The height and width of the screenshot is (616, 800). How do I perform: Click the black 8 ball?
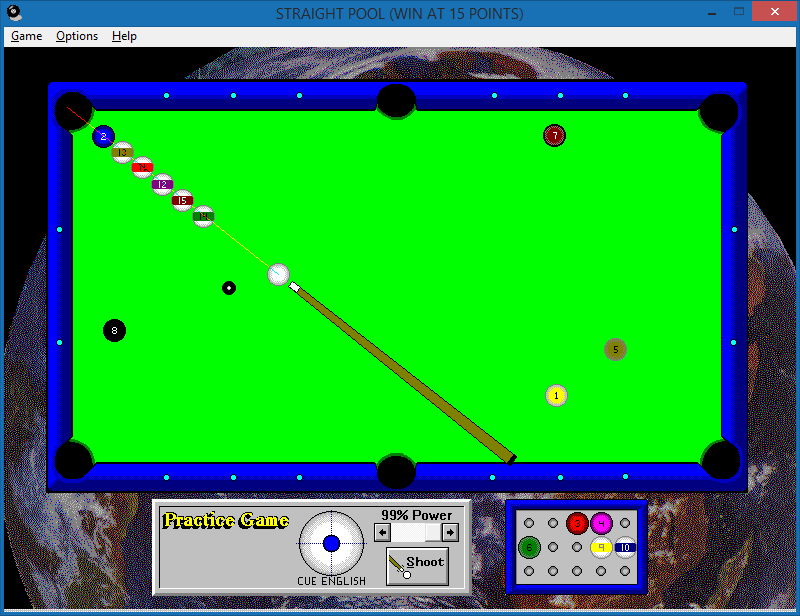(114, 331)
